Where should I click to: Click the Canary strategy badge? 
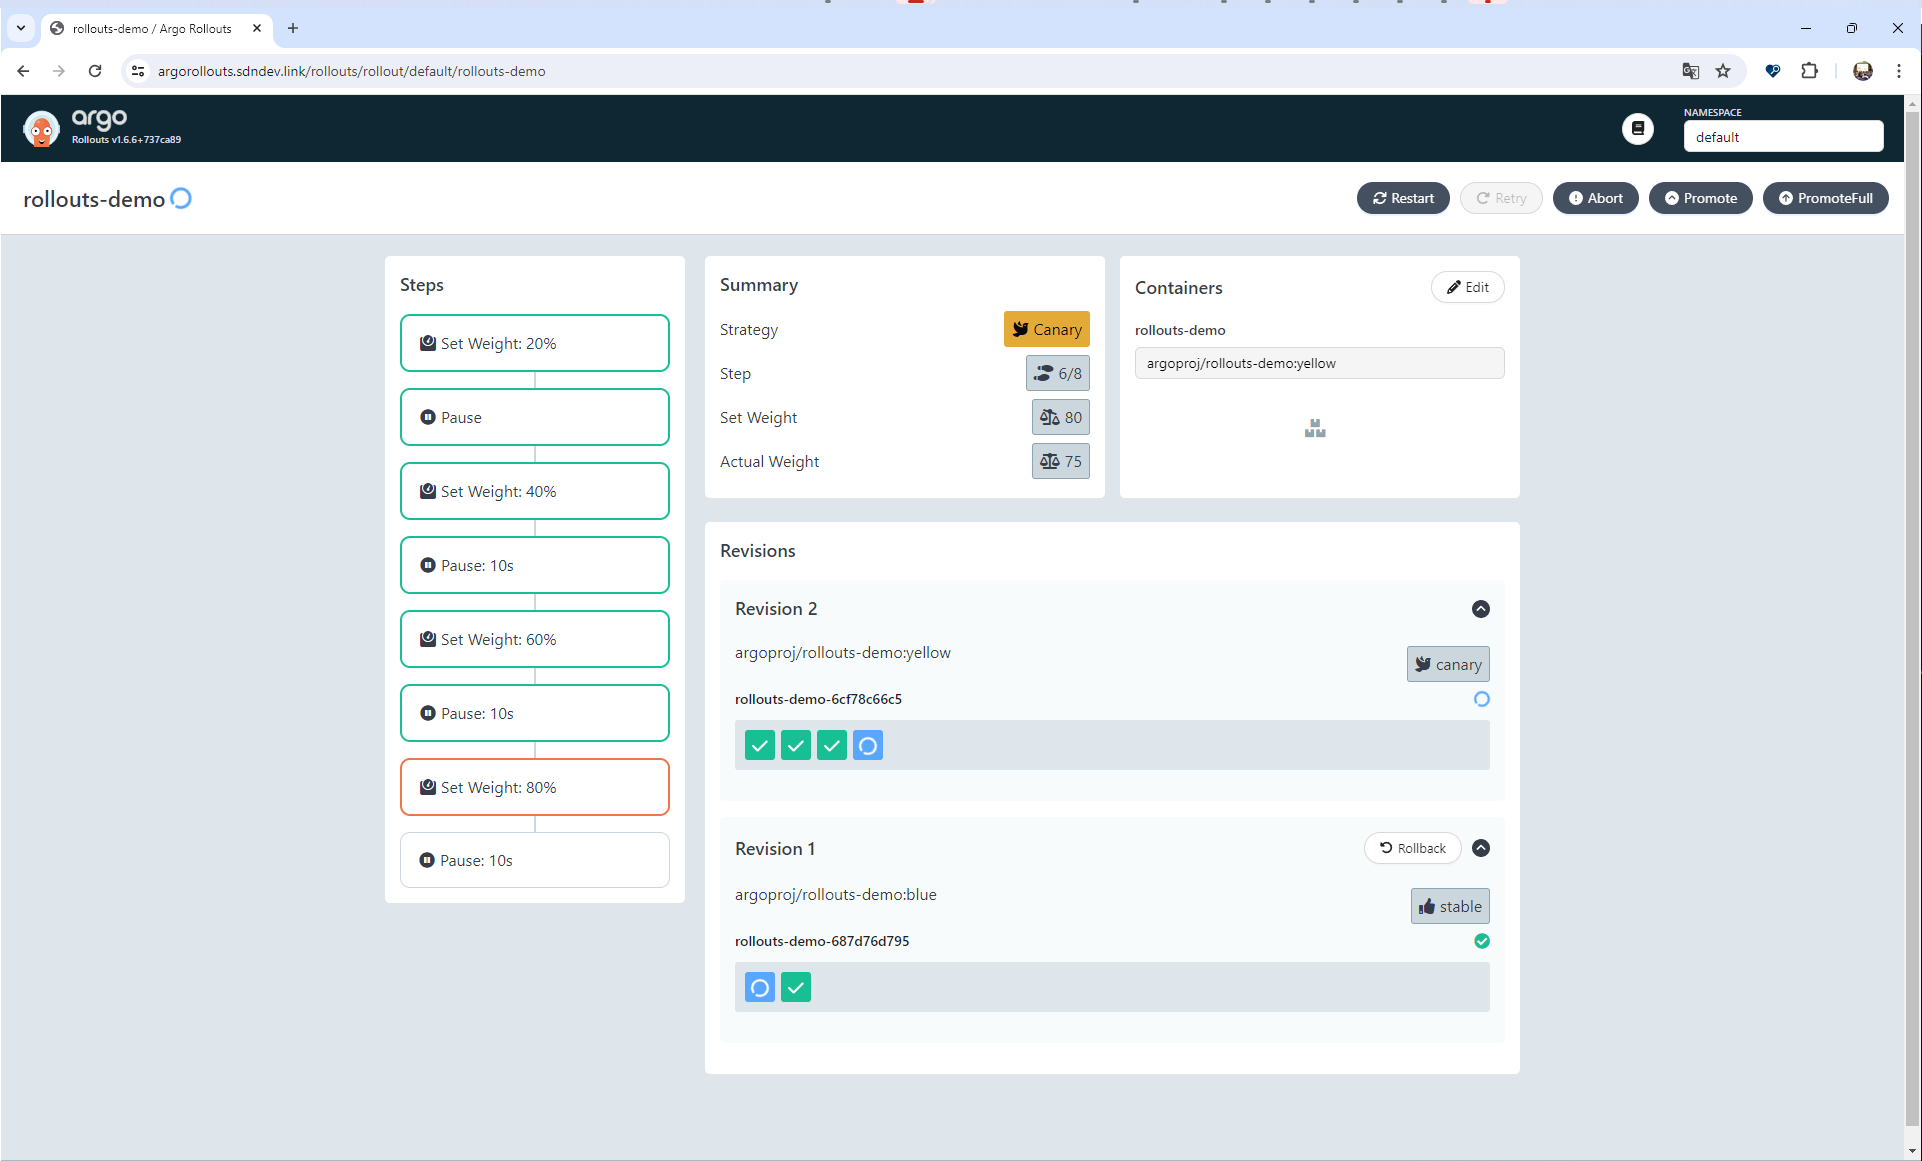pos(1046,329)
